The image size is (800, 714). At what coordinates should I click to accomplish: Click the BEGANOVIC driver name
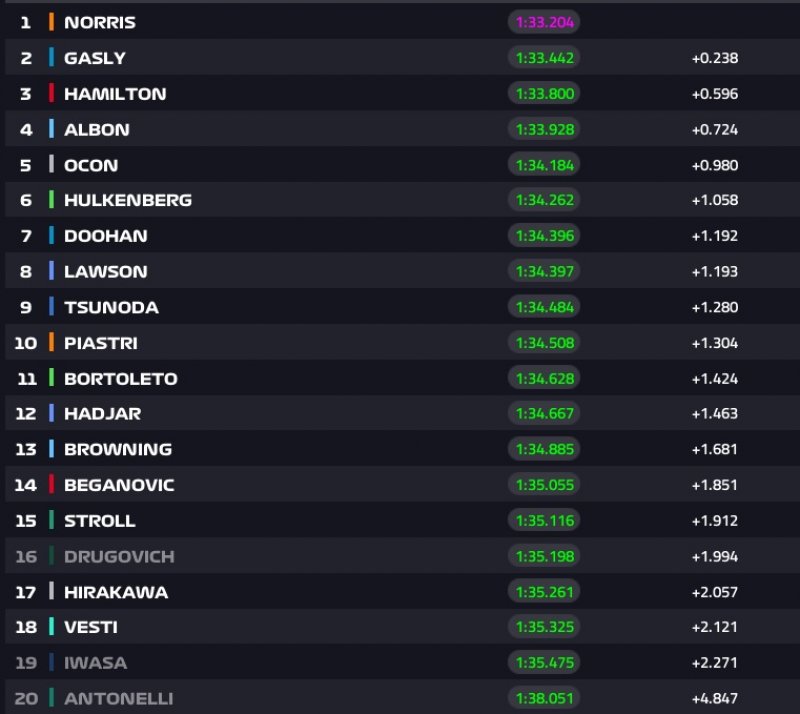pyautogui.click(x=119, y=485)
